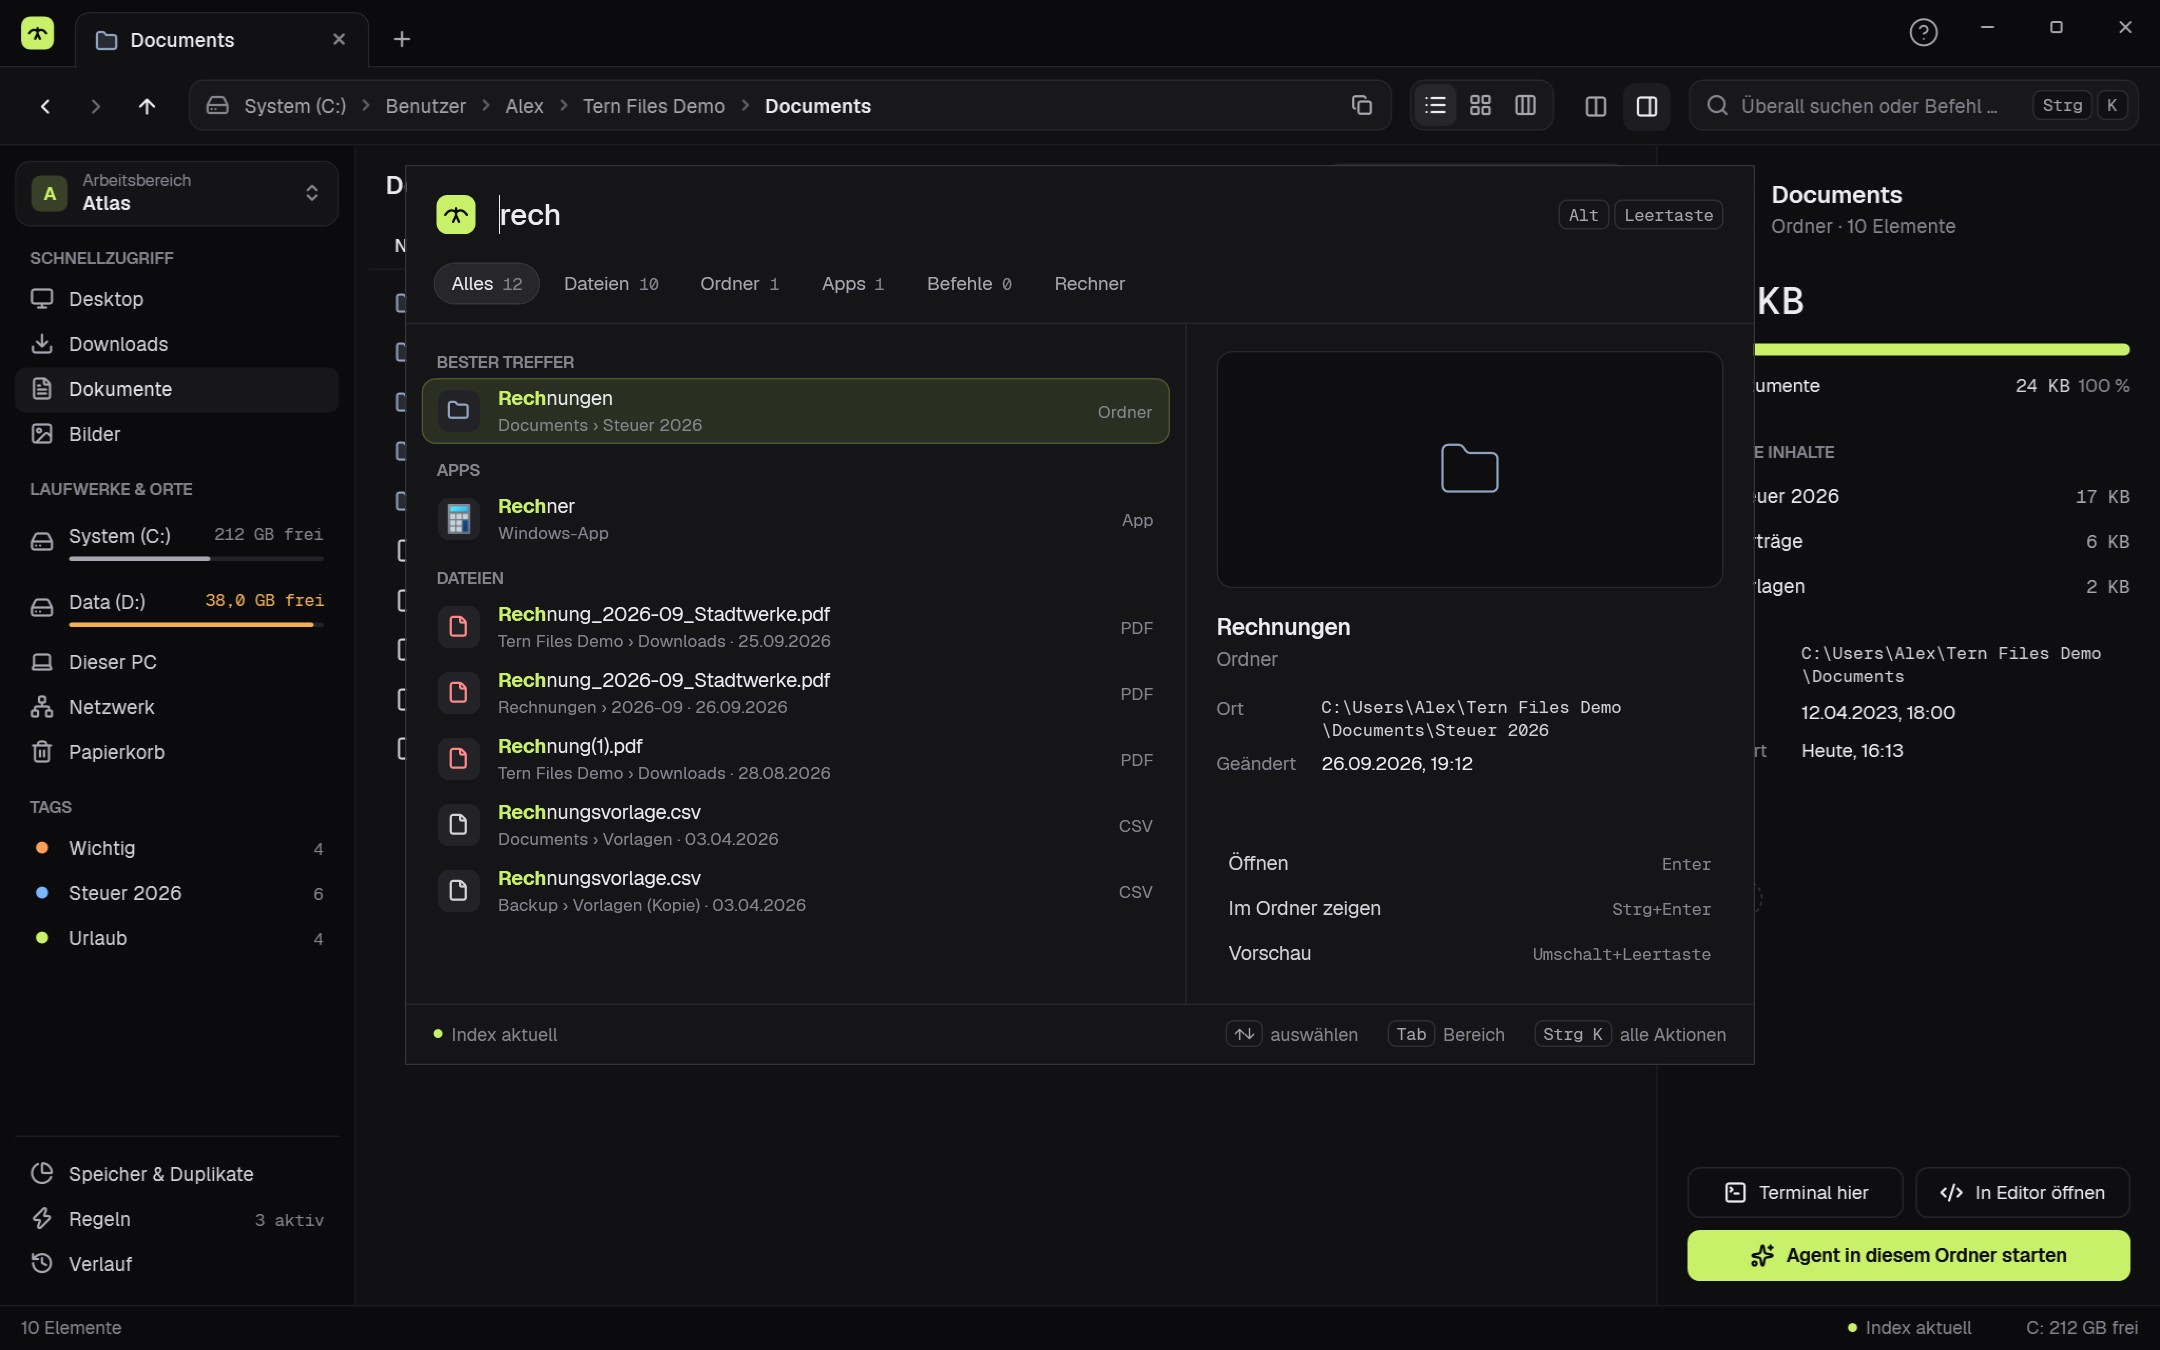Open new tab with plus icon
This screenshot has width=2160, height=1350.
(x=401, y=39)
